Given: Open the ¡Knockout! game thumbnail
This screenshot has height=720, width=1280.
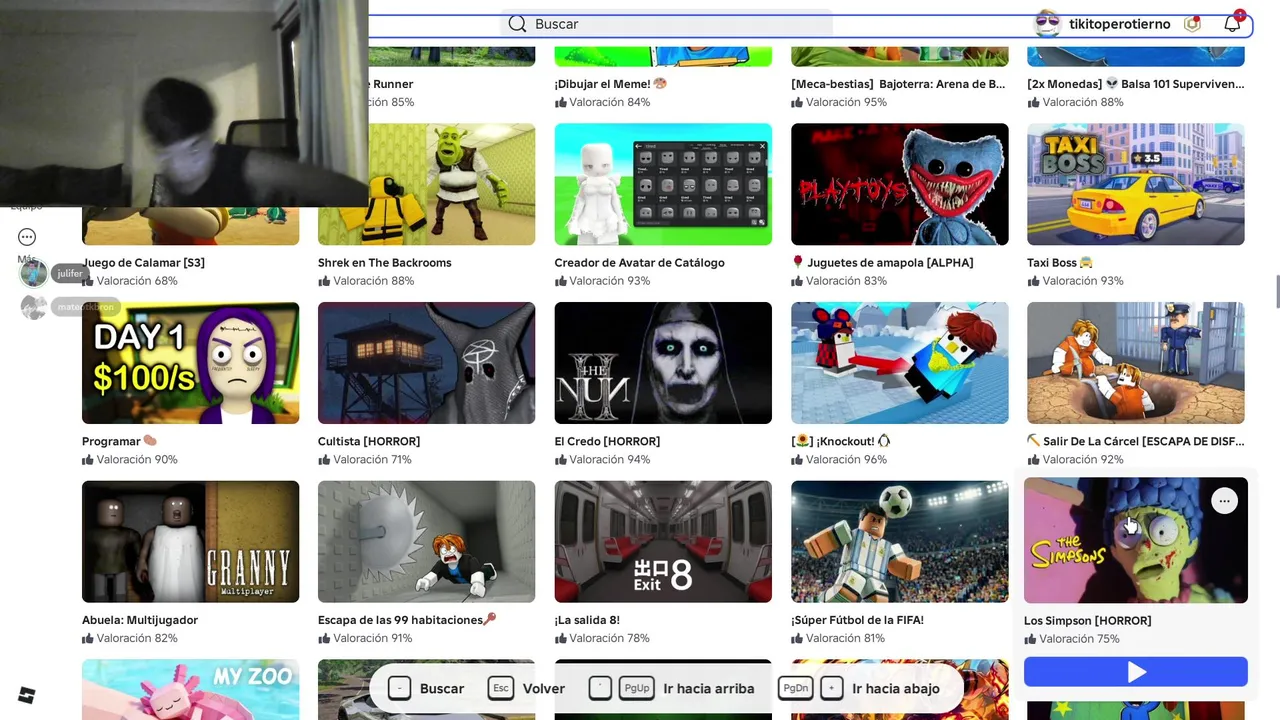Looking at the screenshot, I should 899,363.
